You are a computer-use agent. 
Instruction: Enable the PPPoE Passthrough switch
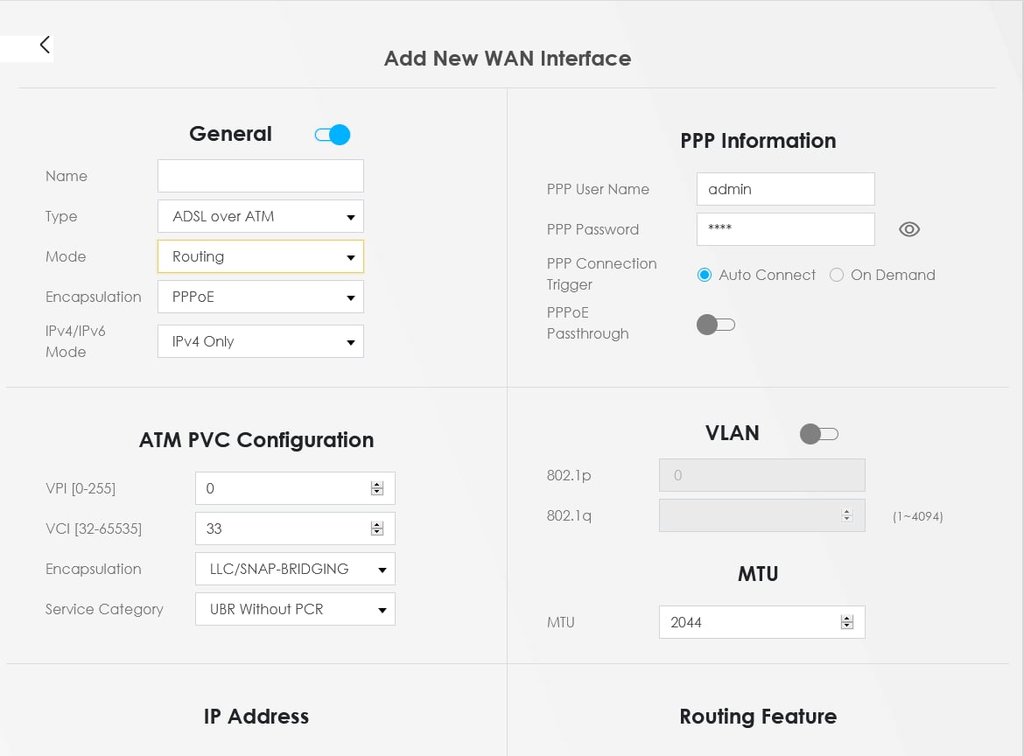(x=716, y=324)
